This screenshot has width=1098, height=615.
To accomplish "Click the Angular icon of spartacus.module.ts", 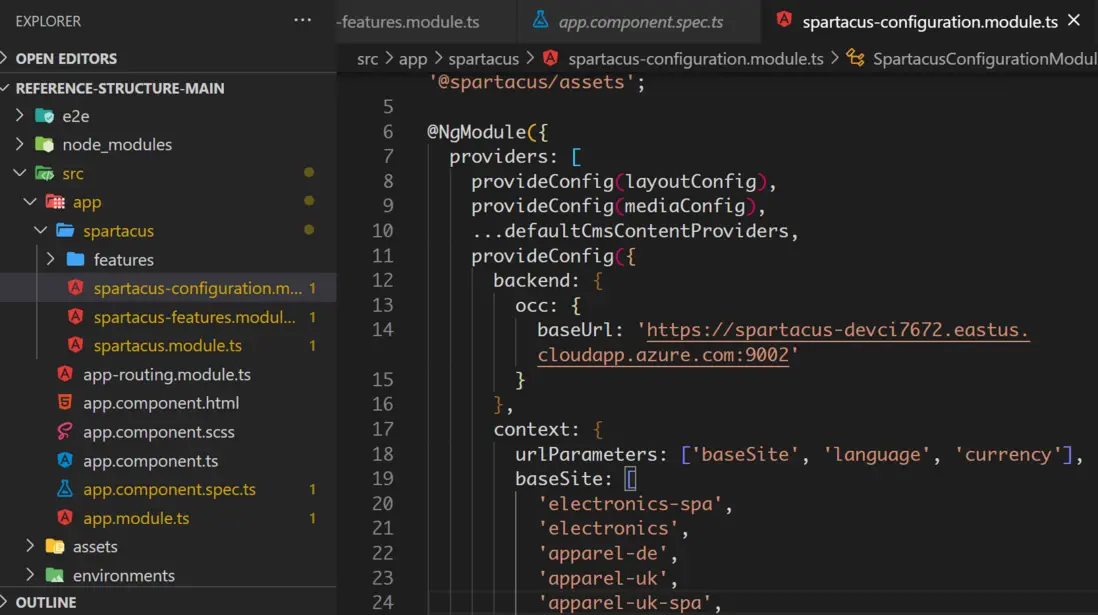I will (75, 346).
